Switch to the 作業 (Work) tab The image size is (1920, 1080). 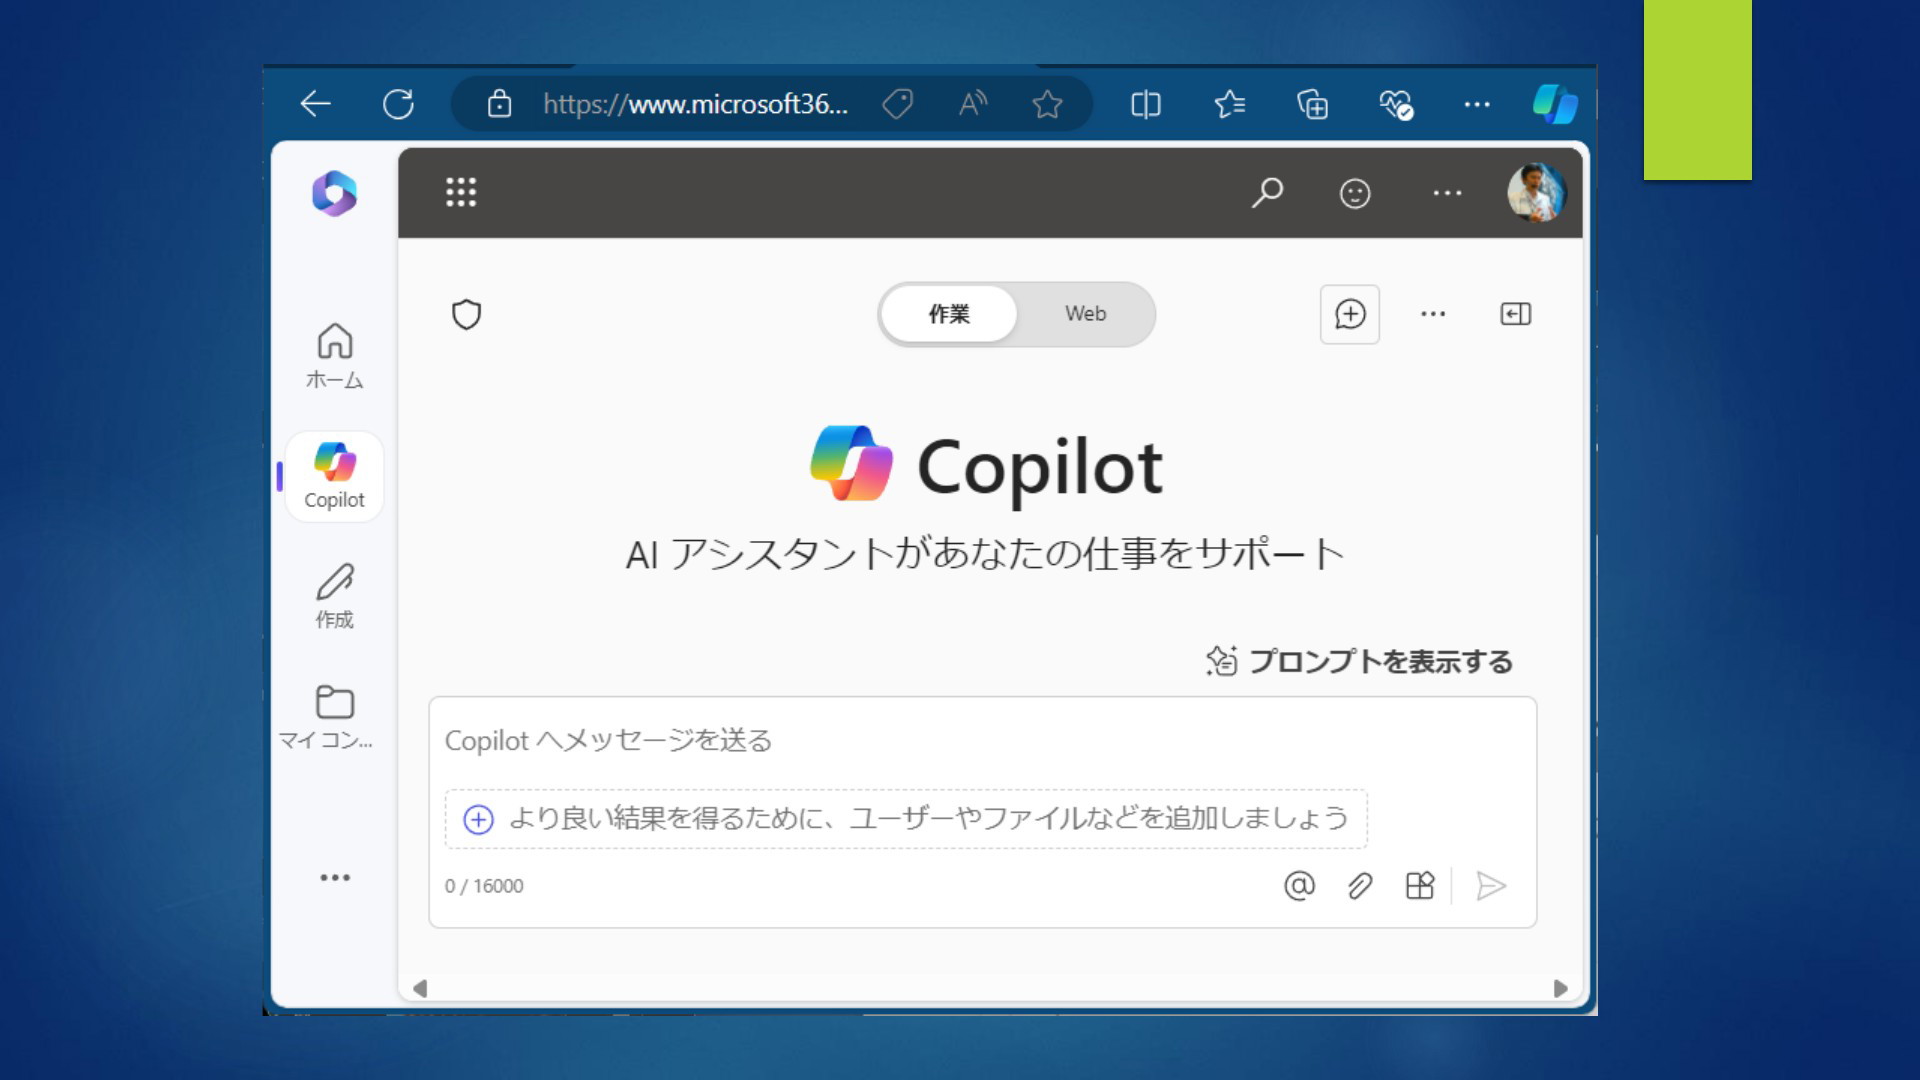(949, 314)
